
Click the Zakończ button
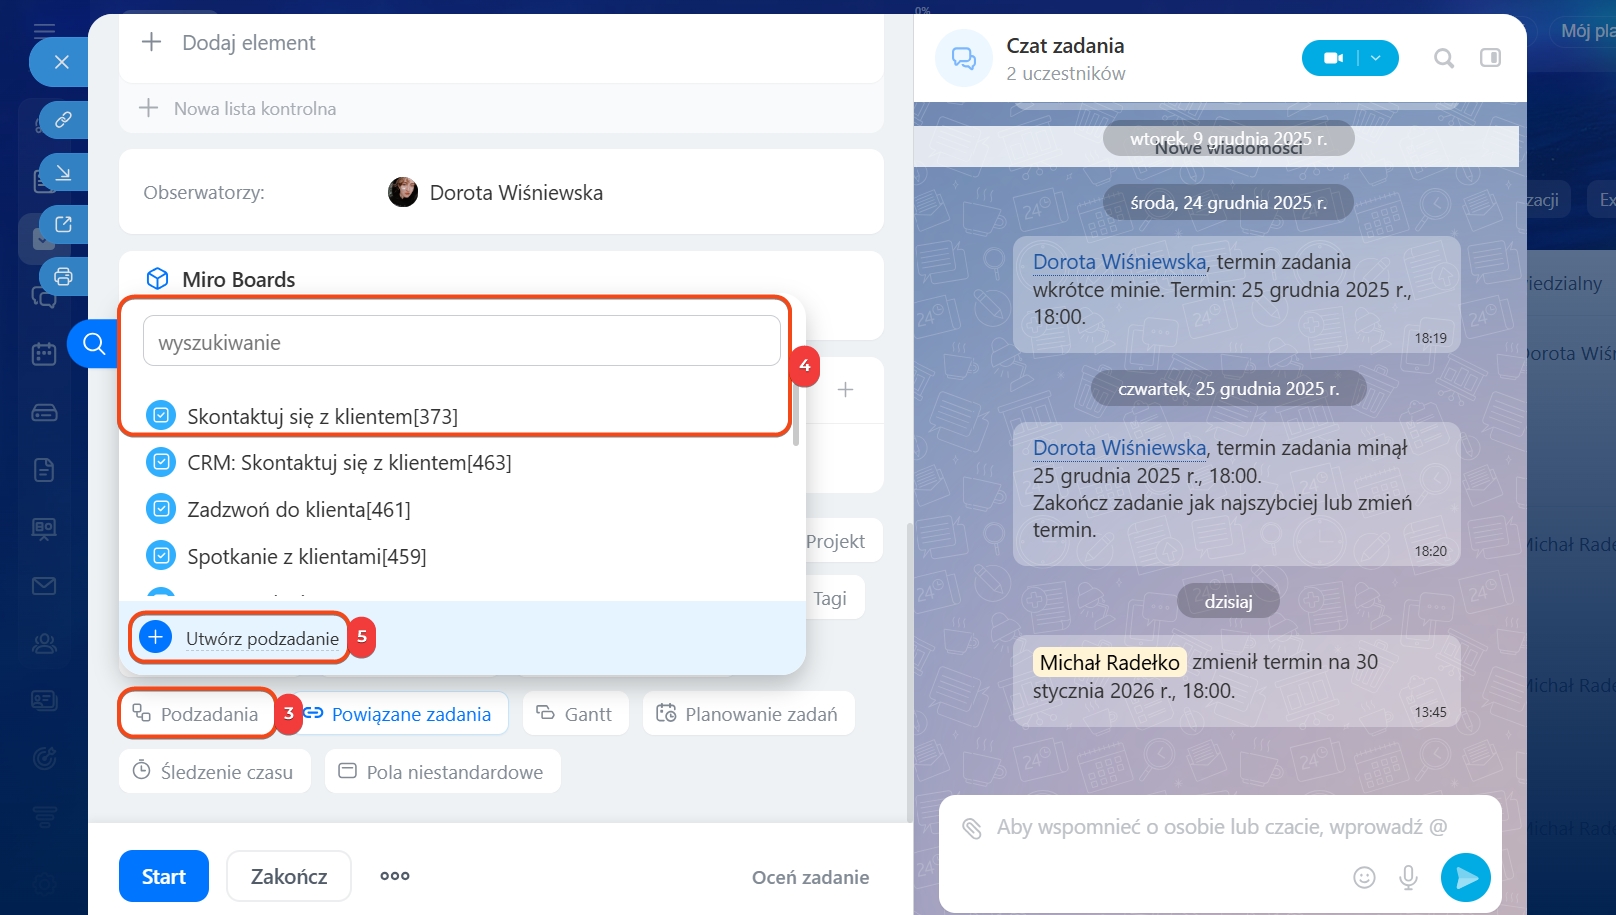click(x=289, y=876)
